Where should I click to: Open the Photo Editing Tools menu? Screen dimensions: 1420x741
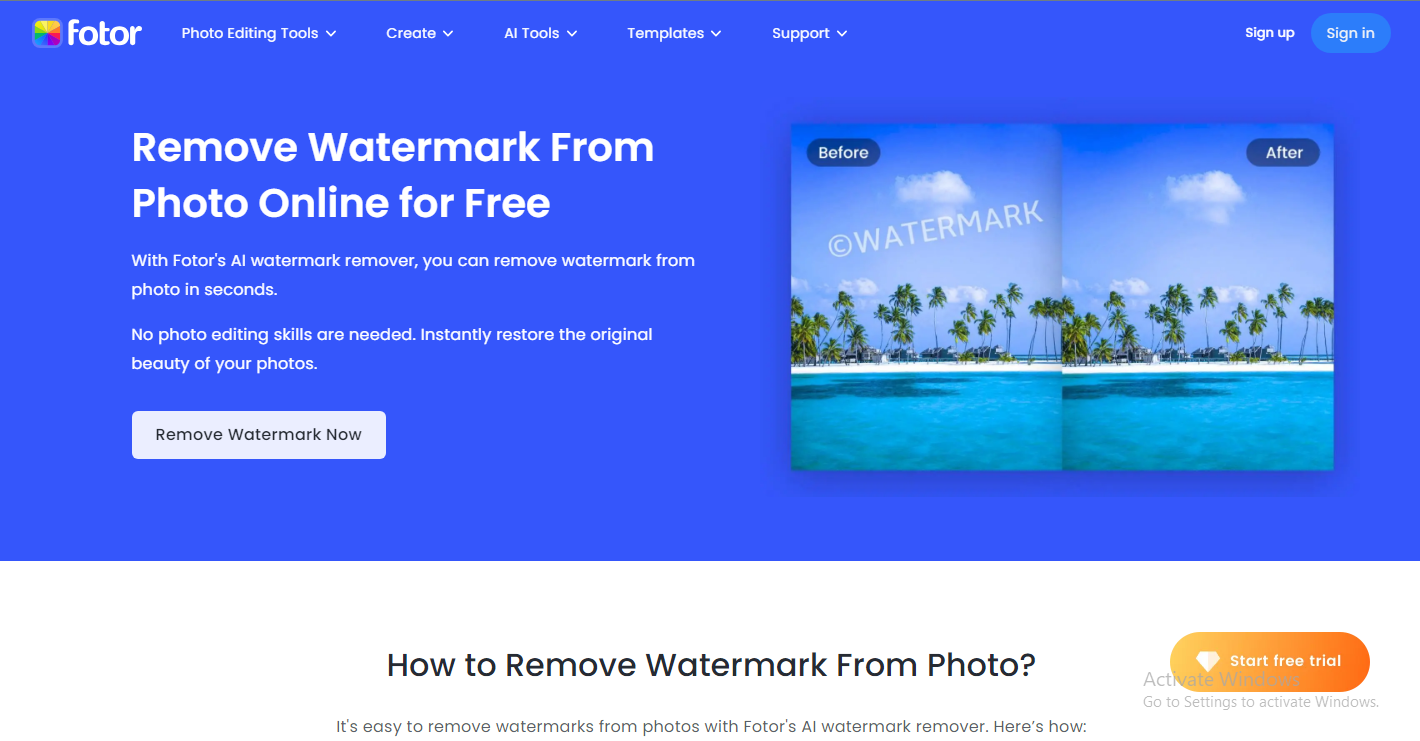(x=259, y=33)
